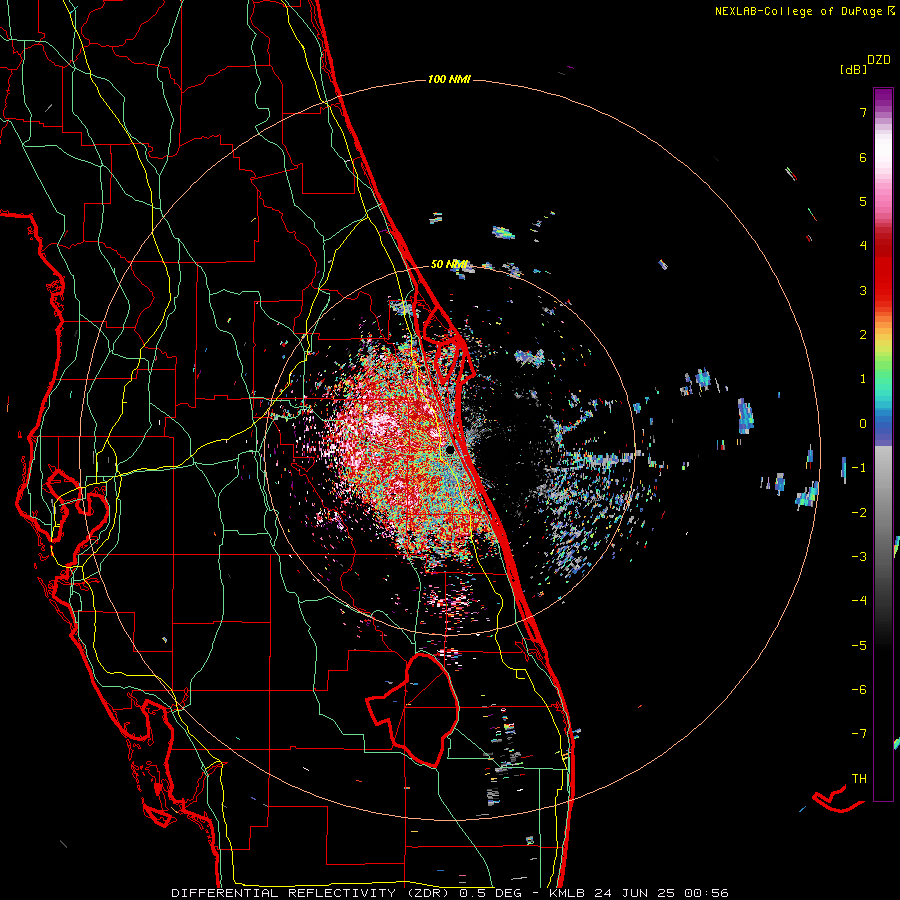The height and width of the screenshot is (900, 900).
Task: Click the black radar site dot at KMLB
Action: click(450, 450)
